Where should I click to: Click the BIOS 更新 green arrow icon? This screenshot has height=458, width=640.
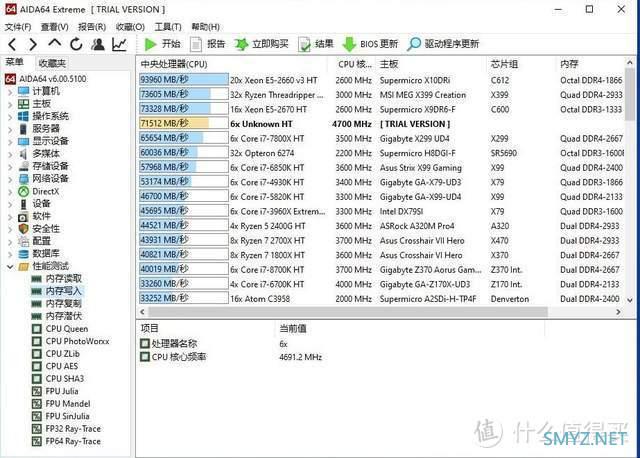[349, 44]
